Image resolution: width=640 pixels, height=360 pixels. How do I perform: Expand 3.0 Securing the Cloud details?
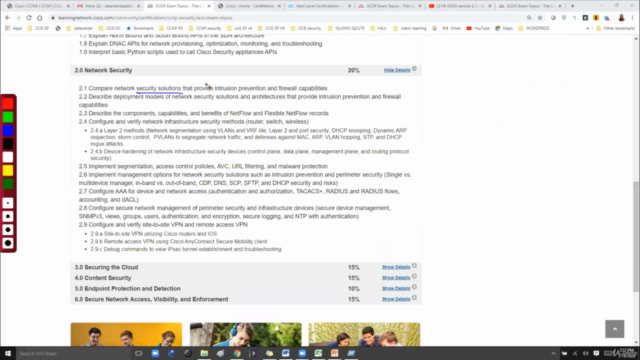tap(396, 267)
